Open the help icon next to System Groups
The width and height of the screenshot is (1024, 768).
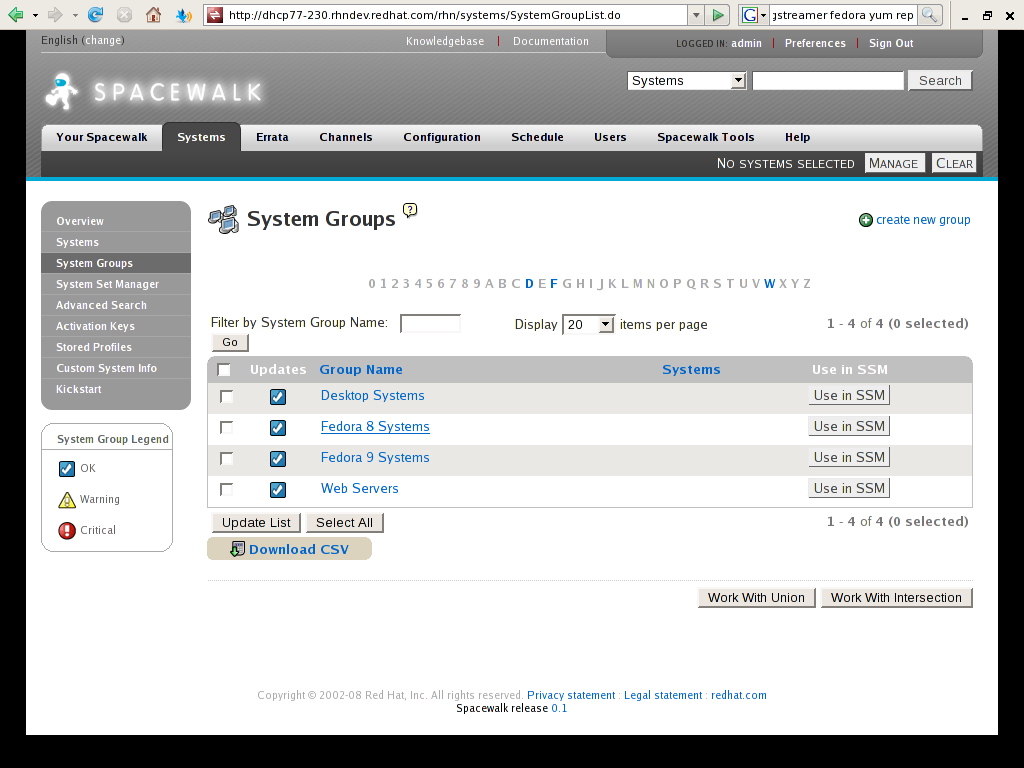[409, 210]
